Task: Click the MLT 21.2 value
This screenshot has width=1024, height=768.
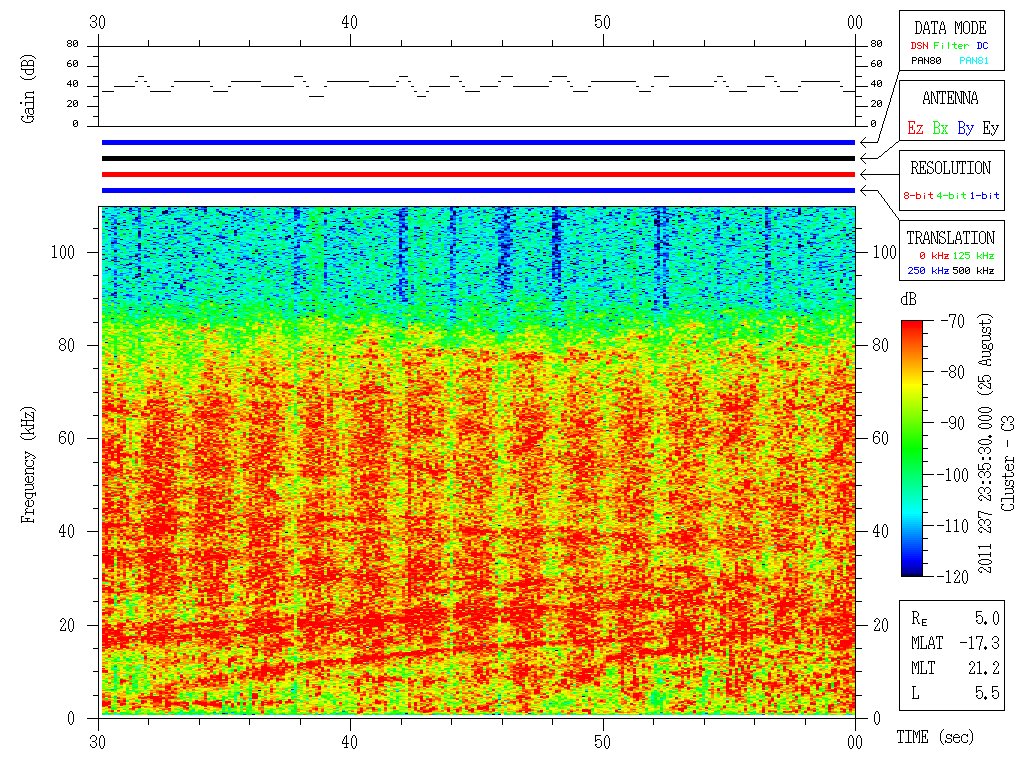Action: [984, 668]
